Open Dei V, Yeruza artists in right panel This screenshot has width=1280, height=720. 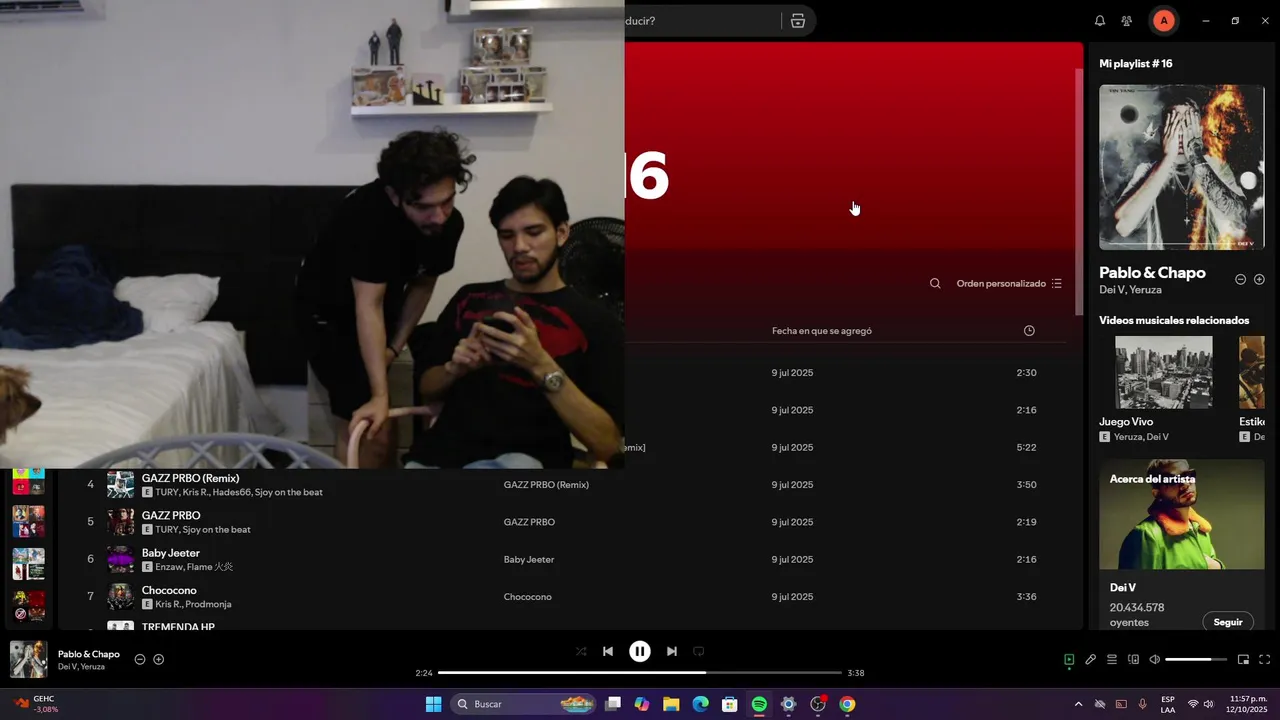[x=1130, y=290]
